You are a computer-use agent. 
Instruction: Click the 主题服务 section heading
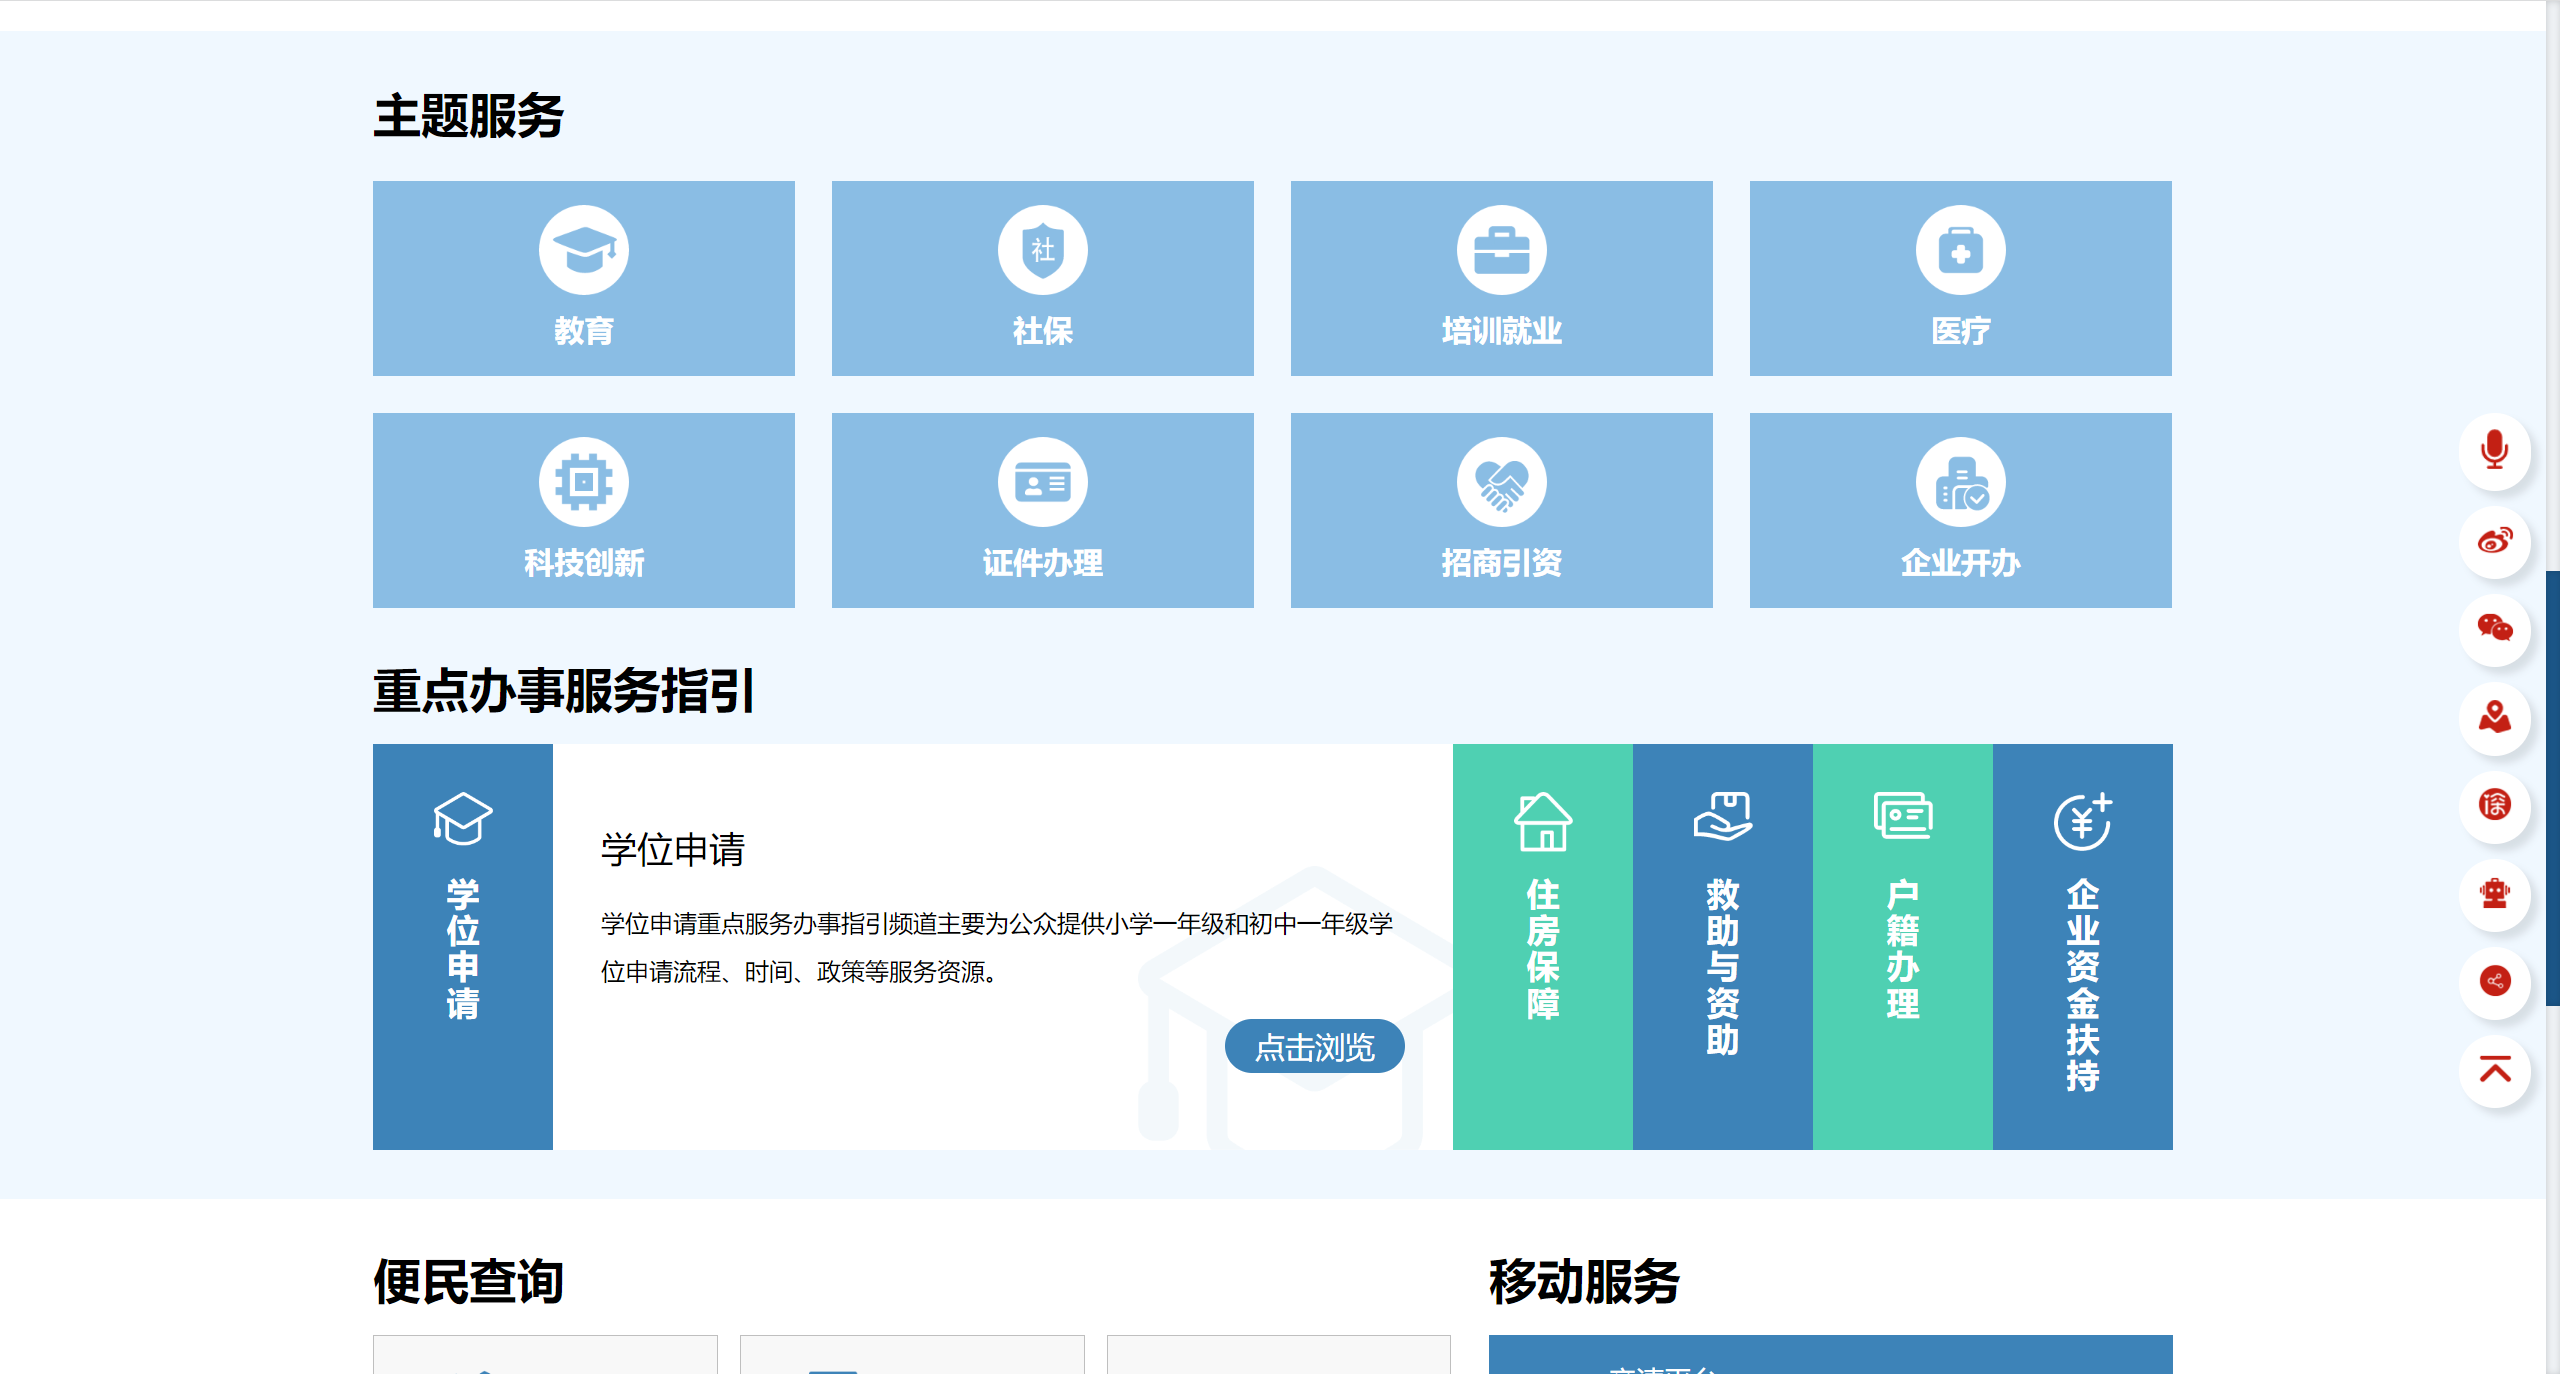(x=468, y=116)
